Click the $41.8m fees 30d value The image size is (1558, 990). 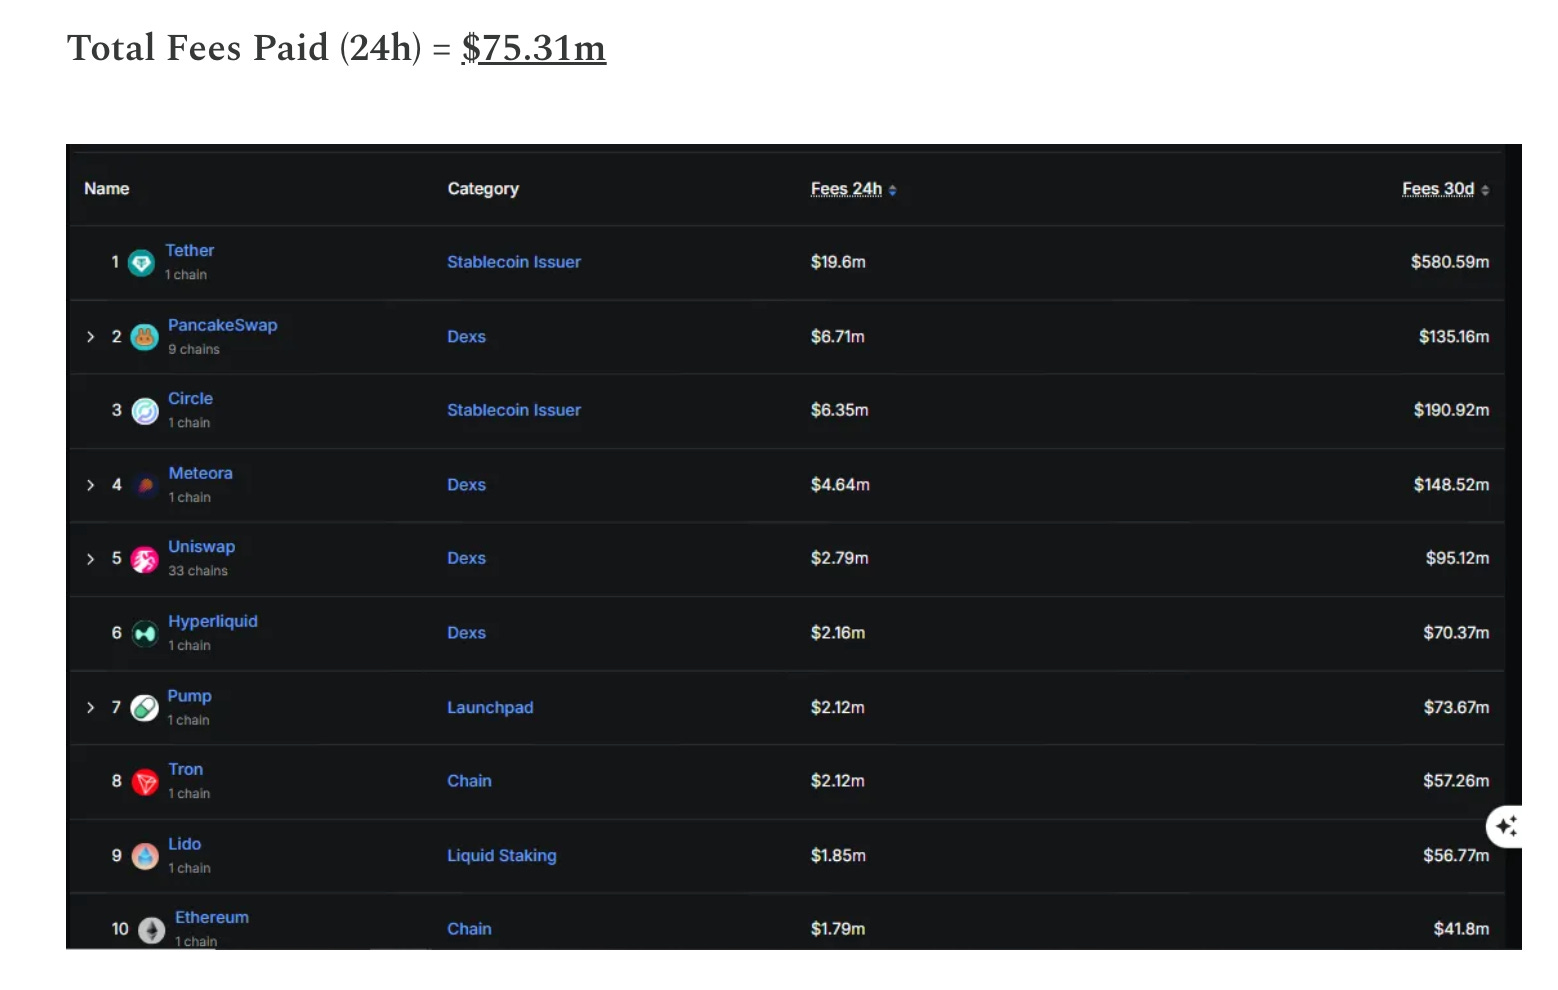point(1462,929)
